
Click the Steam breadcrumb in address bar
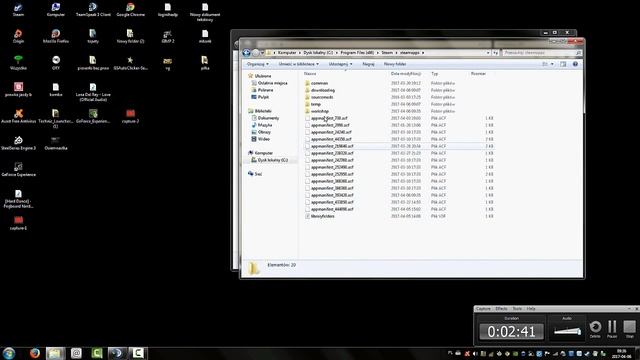point(387,53)
